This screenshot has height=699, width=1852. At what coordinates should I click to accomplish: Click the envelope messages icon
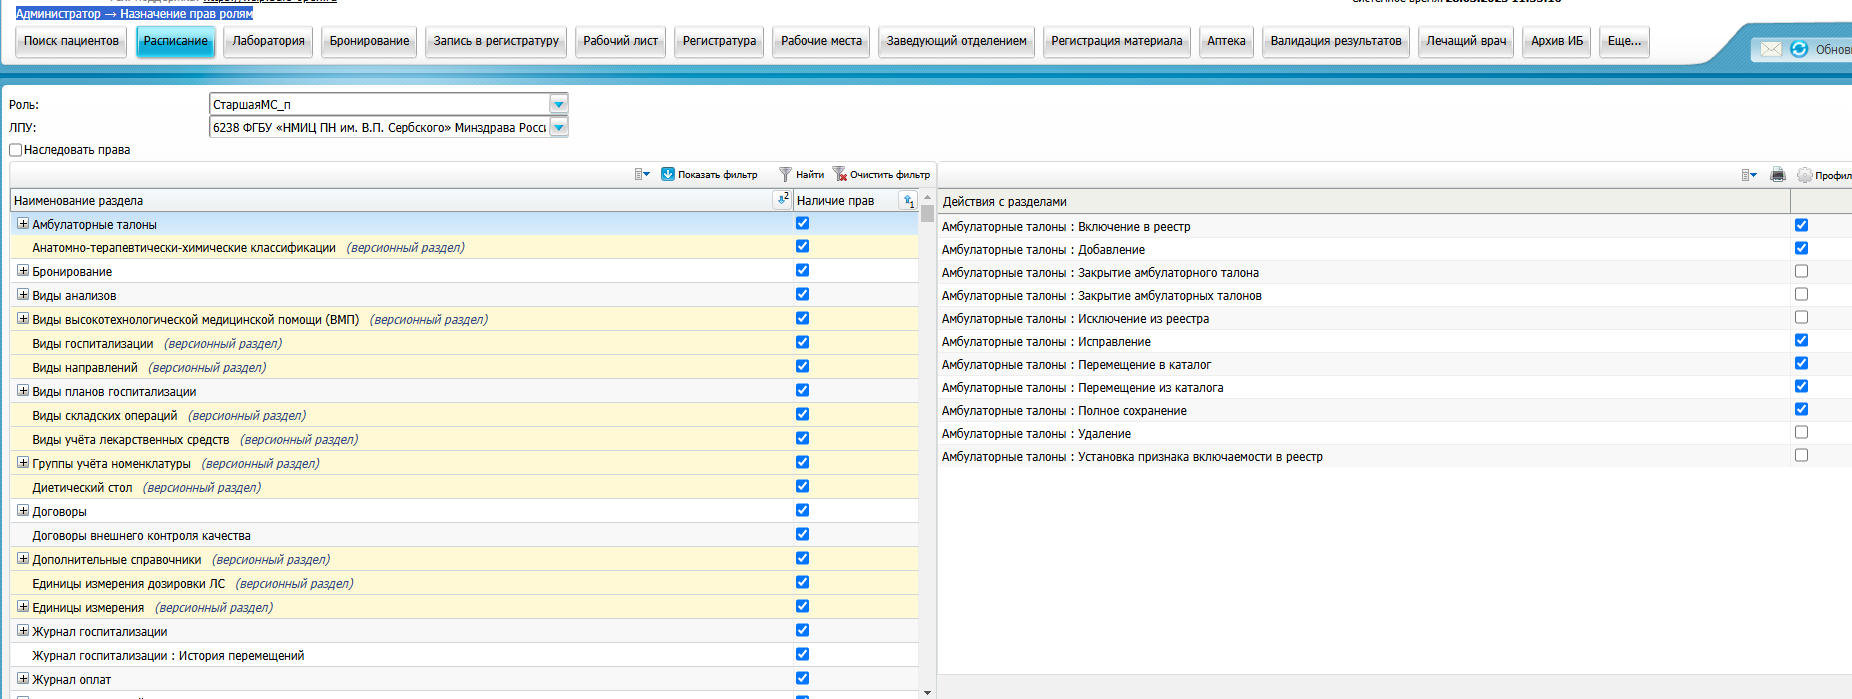[1771, 49]
